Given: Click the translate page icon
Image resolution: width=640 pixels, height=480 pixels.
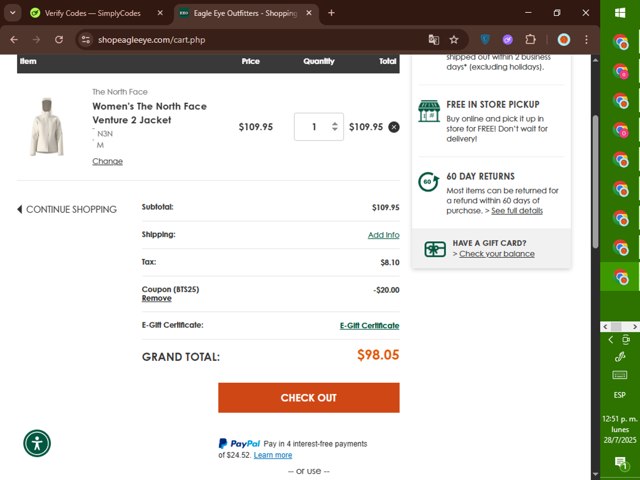Looking at the screenshot, I should [x=433, y=40].
